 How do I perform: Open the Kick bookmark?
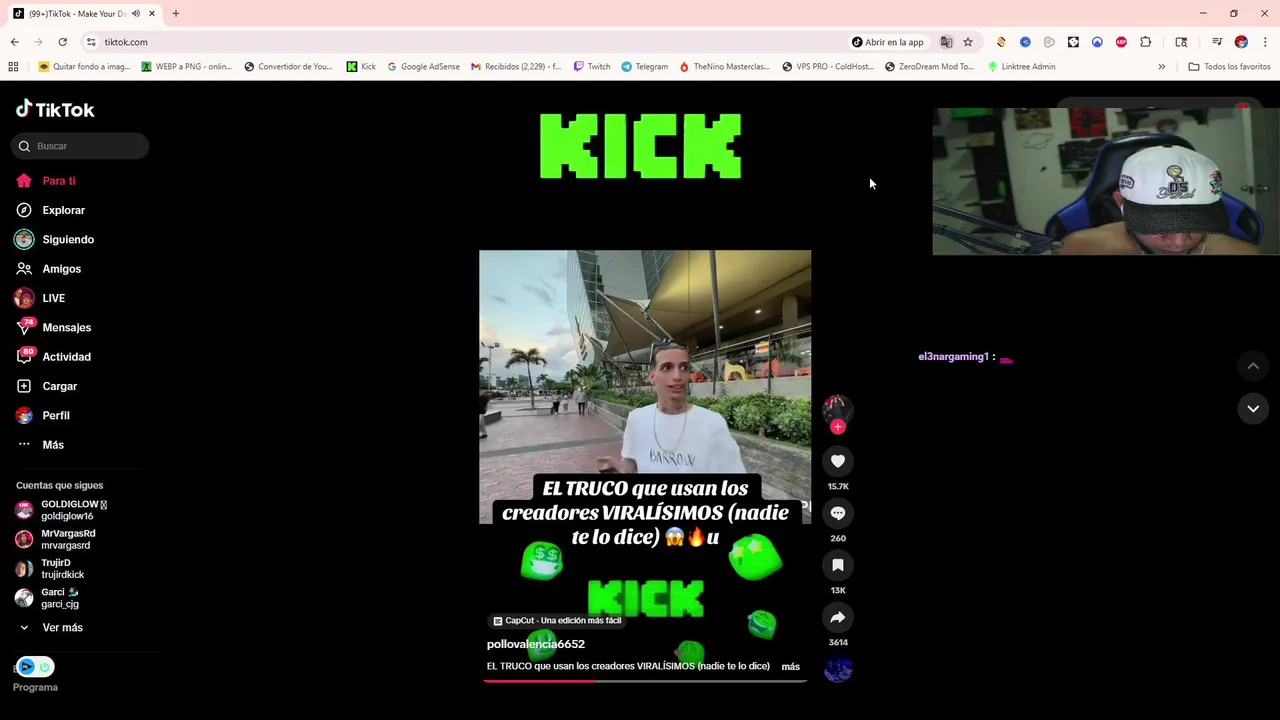(x=361, y=67)
